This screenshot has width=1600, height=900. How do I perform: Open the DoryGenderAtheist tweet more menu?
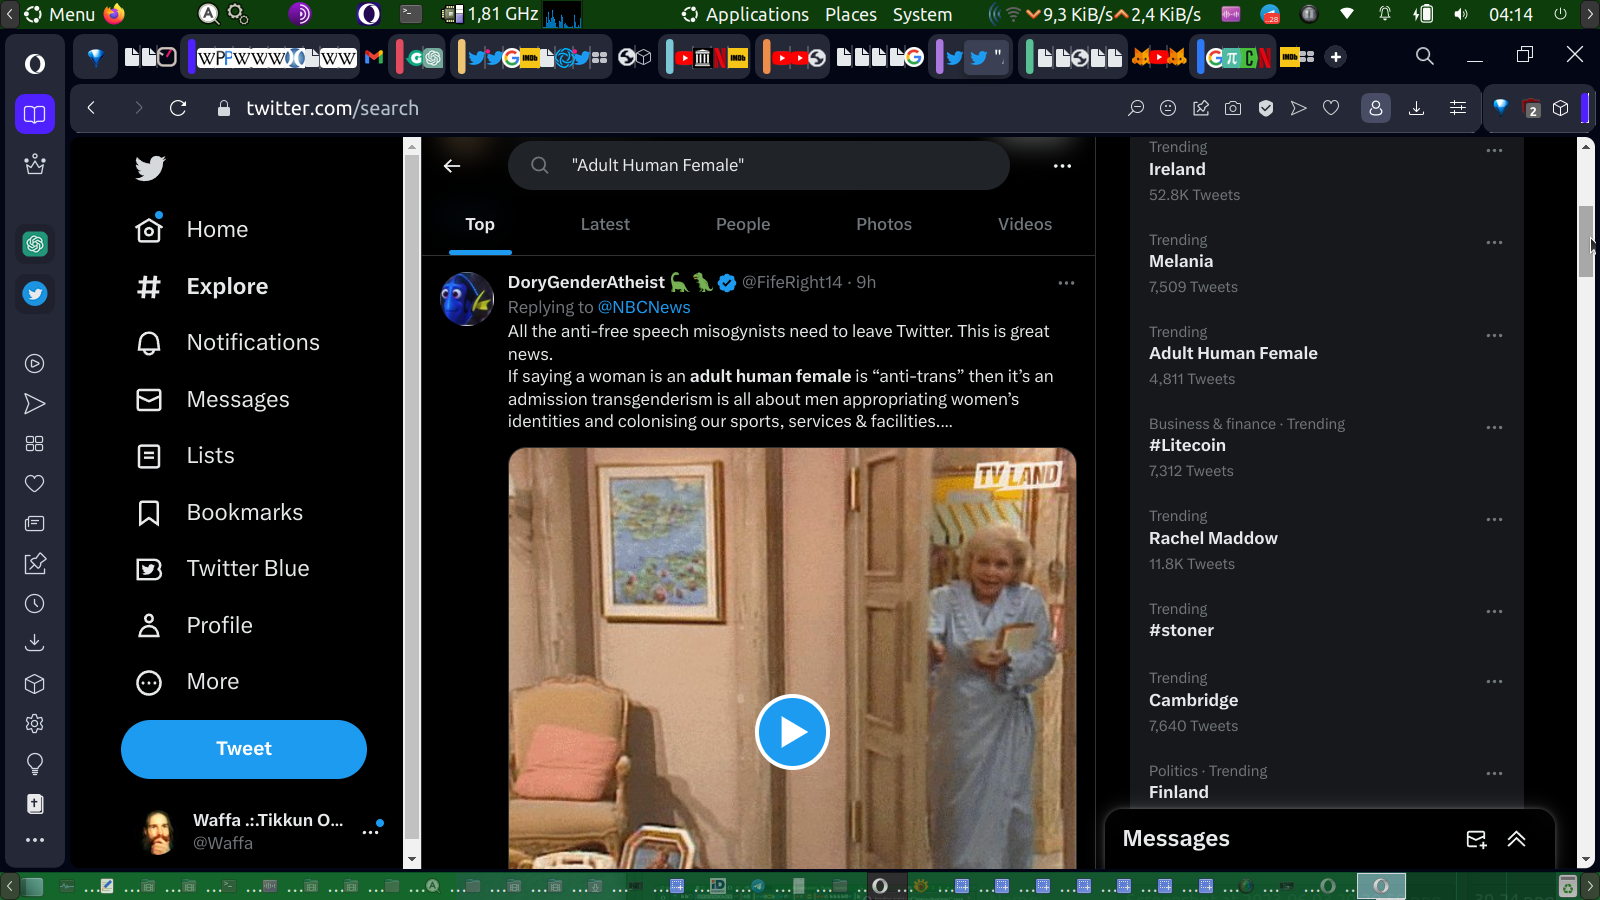pyautogui.click(x=1066, y=283)
